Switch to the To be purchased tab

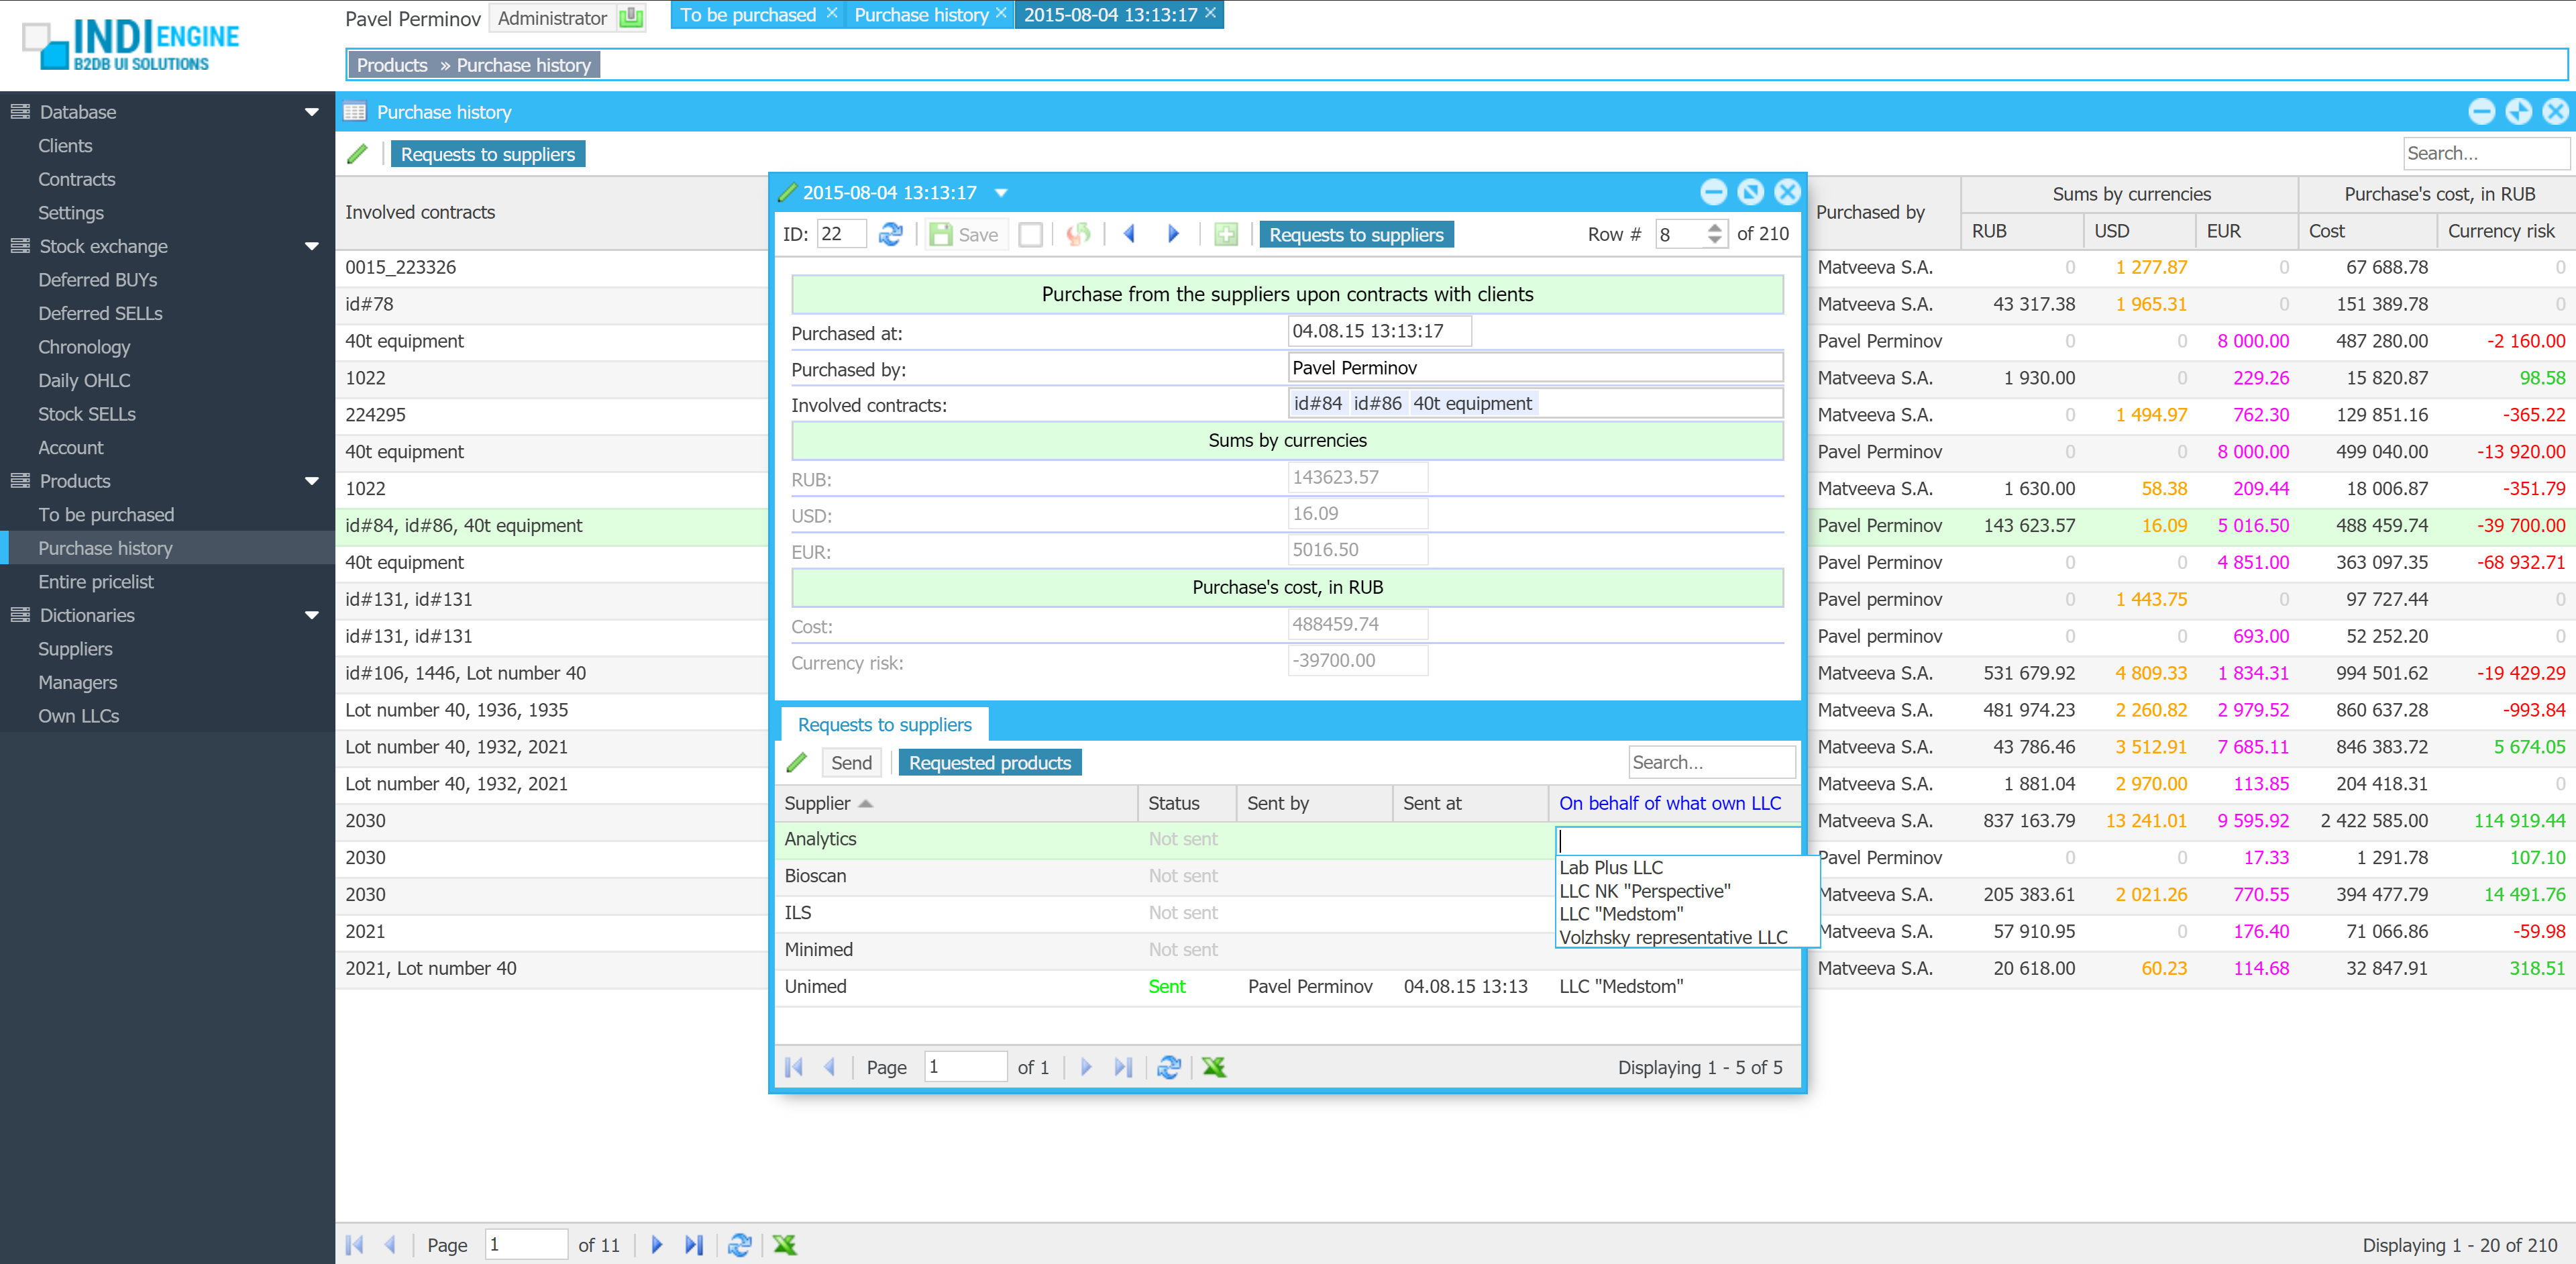(748, 15)
